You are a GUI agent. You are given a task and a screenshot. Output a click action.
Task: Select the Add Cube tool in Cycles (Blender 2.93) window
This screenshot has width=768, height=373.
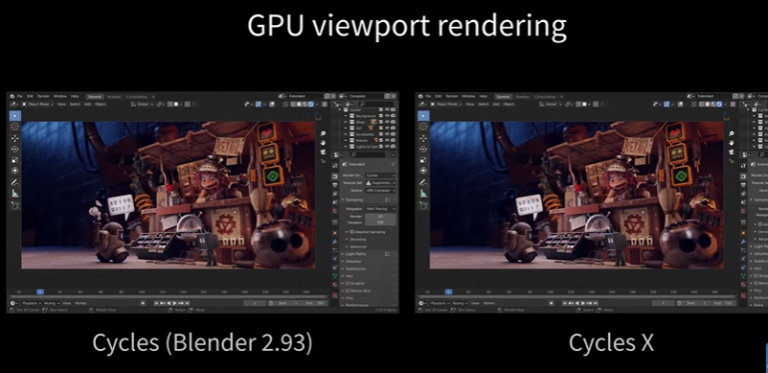click(15, 205)
